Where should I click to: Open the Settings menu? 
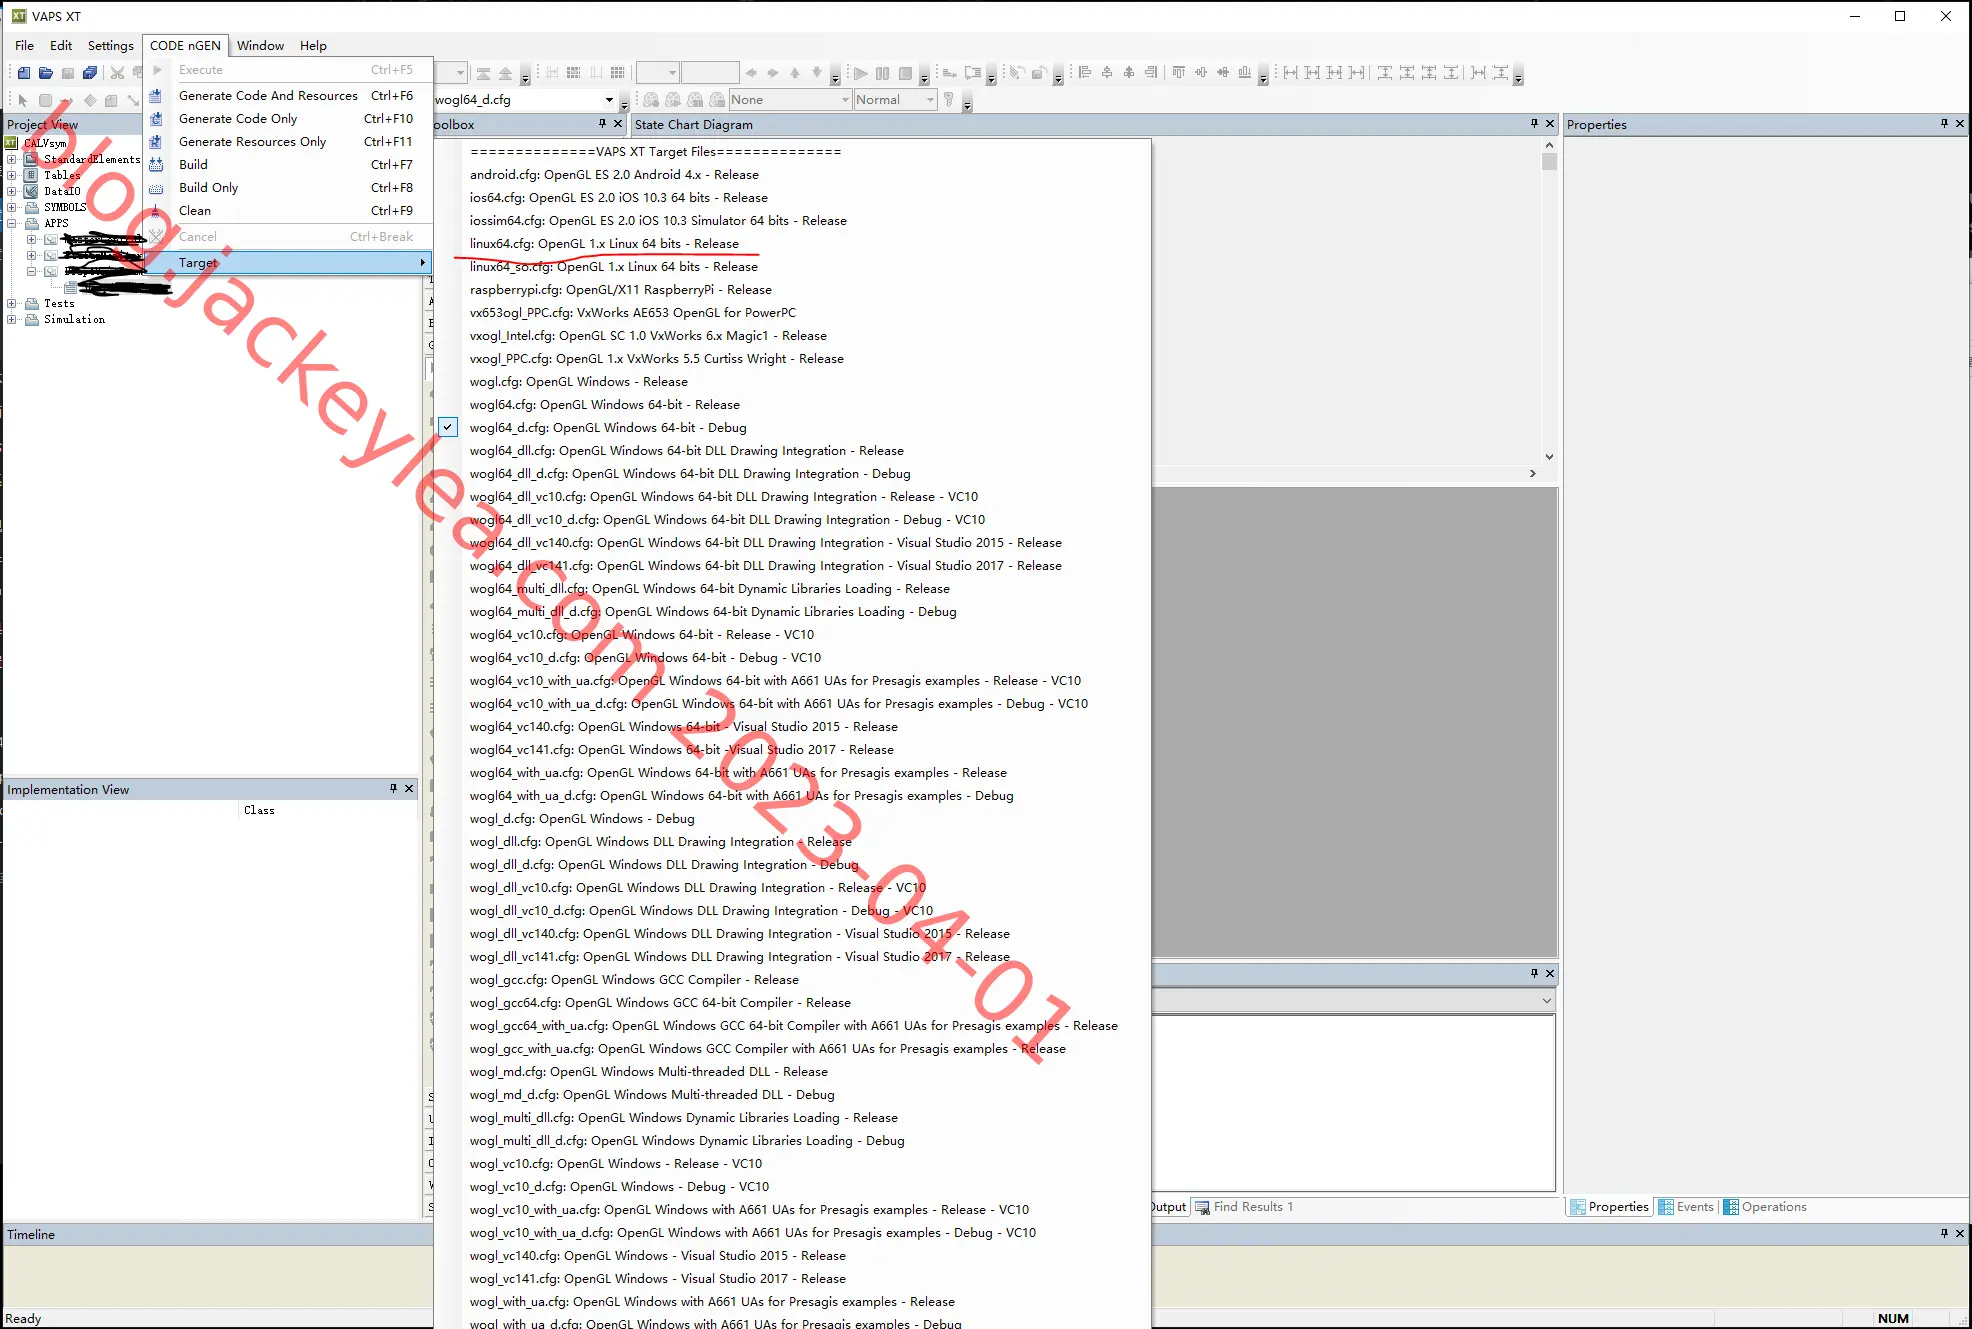click(x=110, y=45)
